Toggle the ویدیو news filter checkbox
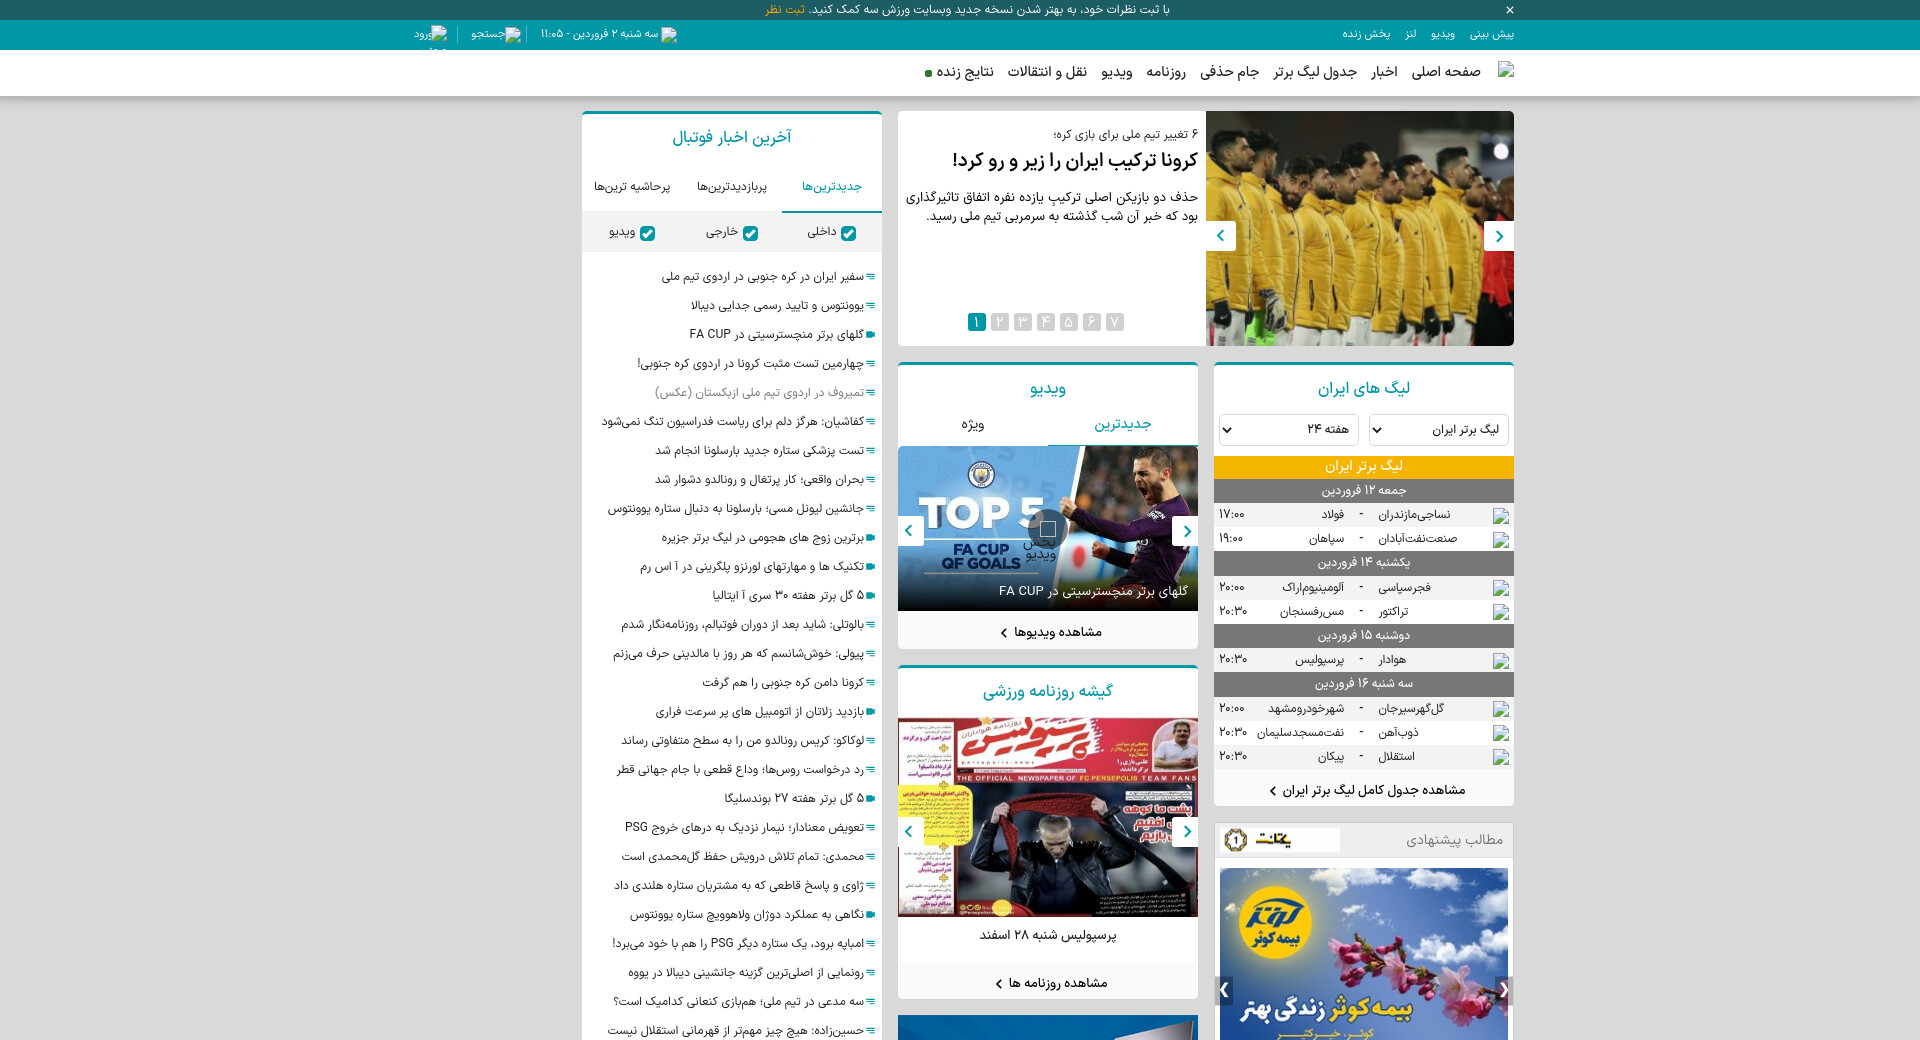Viewport: 1920px width, 1040px height. click(647, 233)
